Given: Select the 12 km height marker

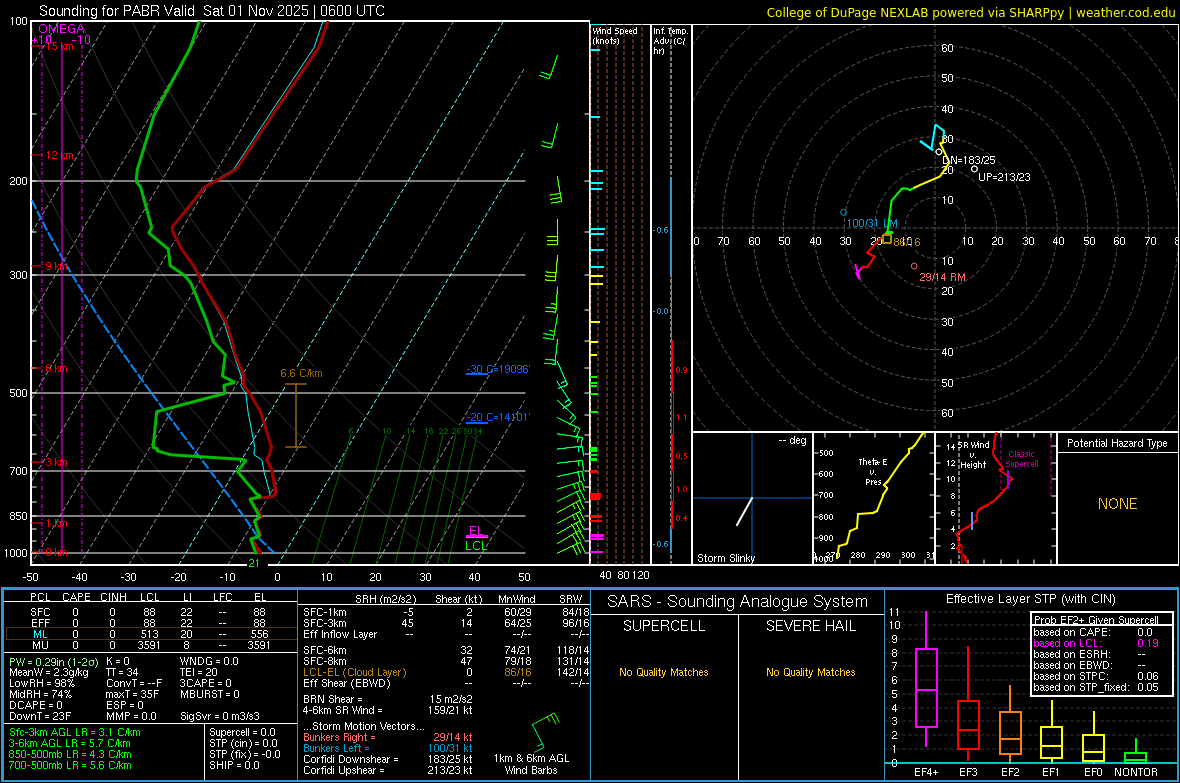Looking at the screenshot, I should [x=59, y=155].
